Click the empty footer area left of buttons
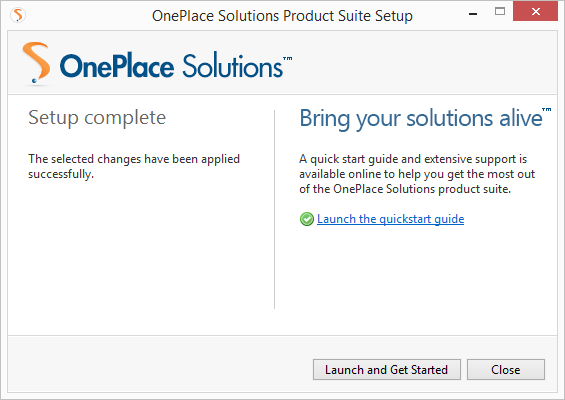Viewport: 565px width, 400px height. [x=160, y=364]
